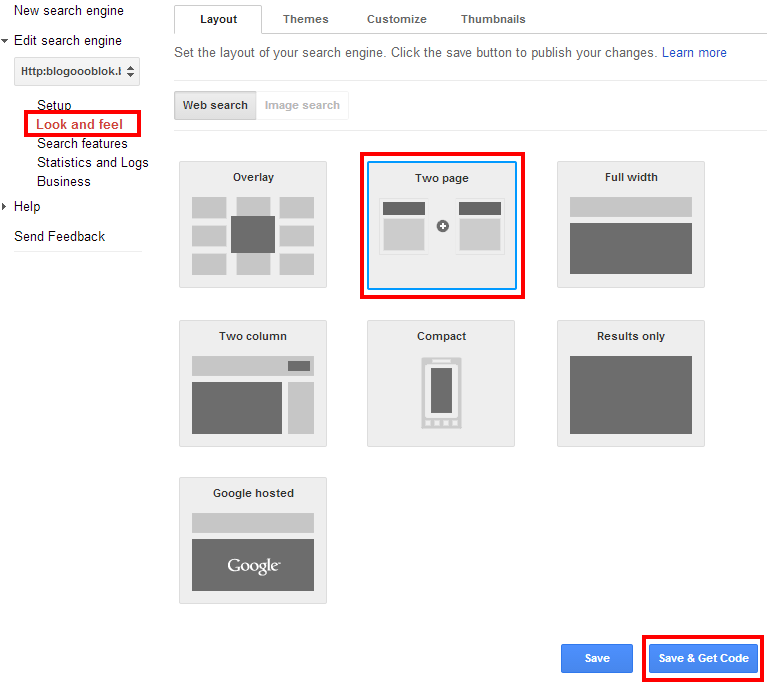Open the Customize tab
This screenshot has height=684, width=767.
pos(397,20)
